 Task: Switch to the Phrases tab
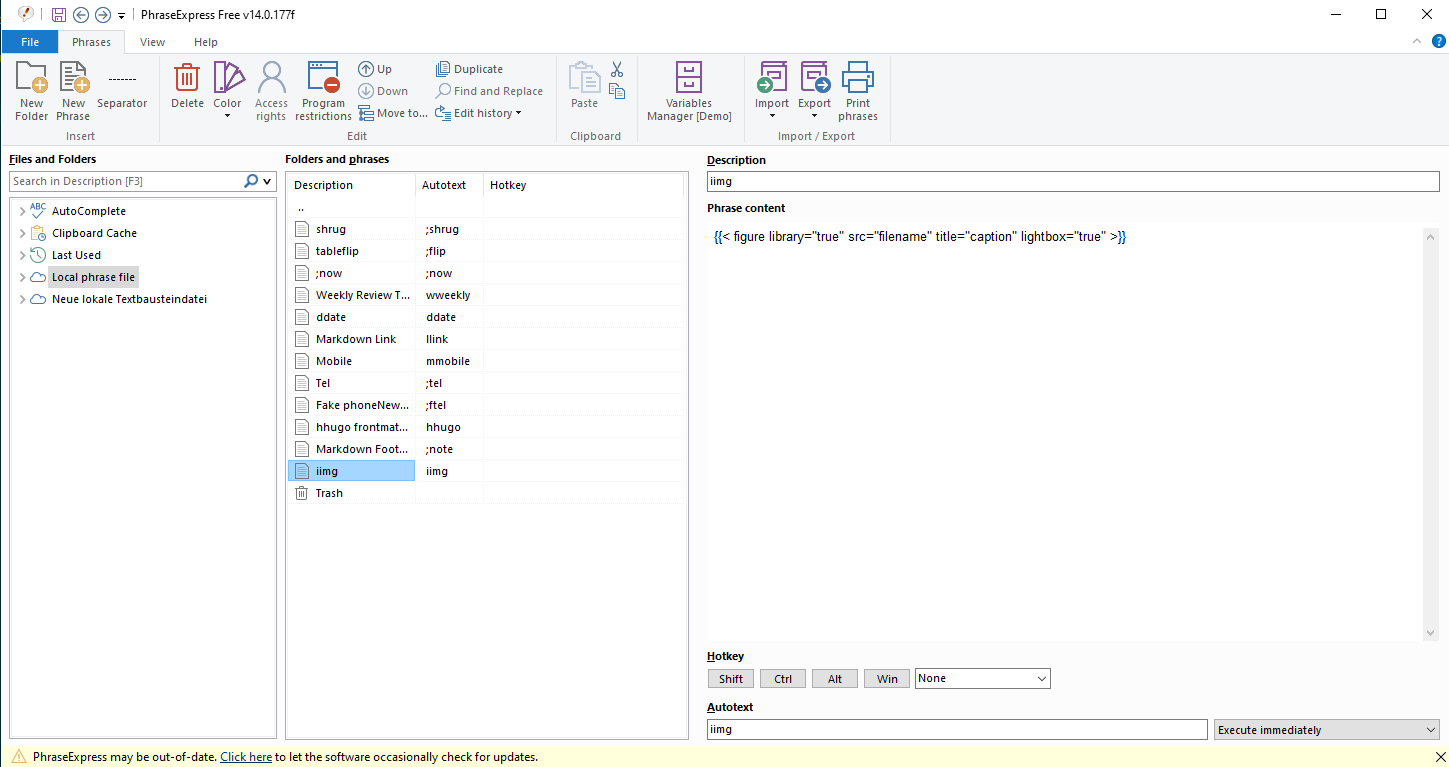[91, 42]
